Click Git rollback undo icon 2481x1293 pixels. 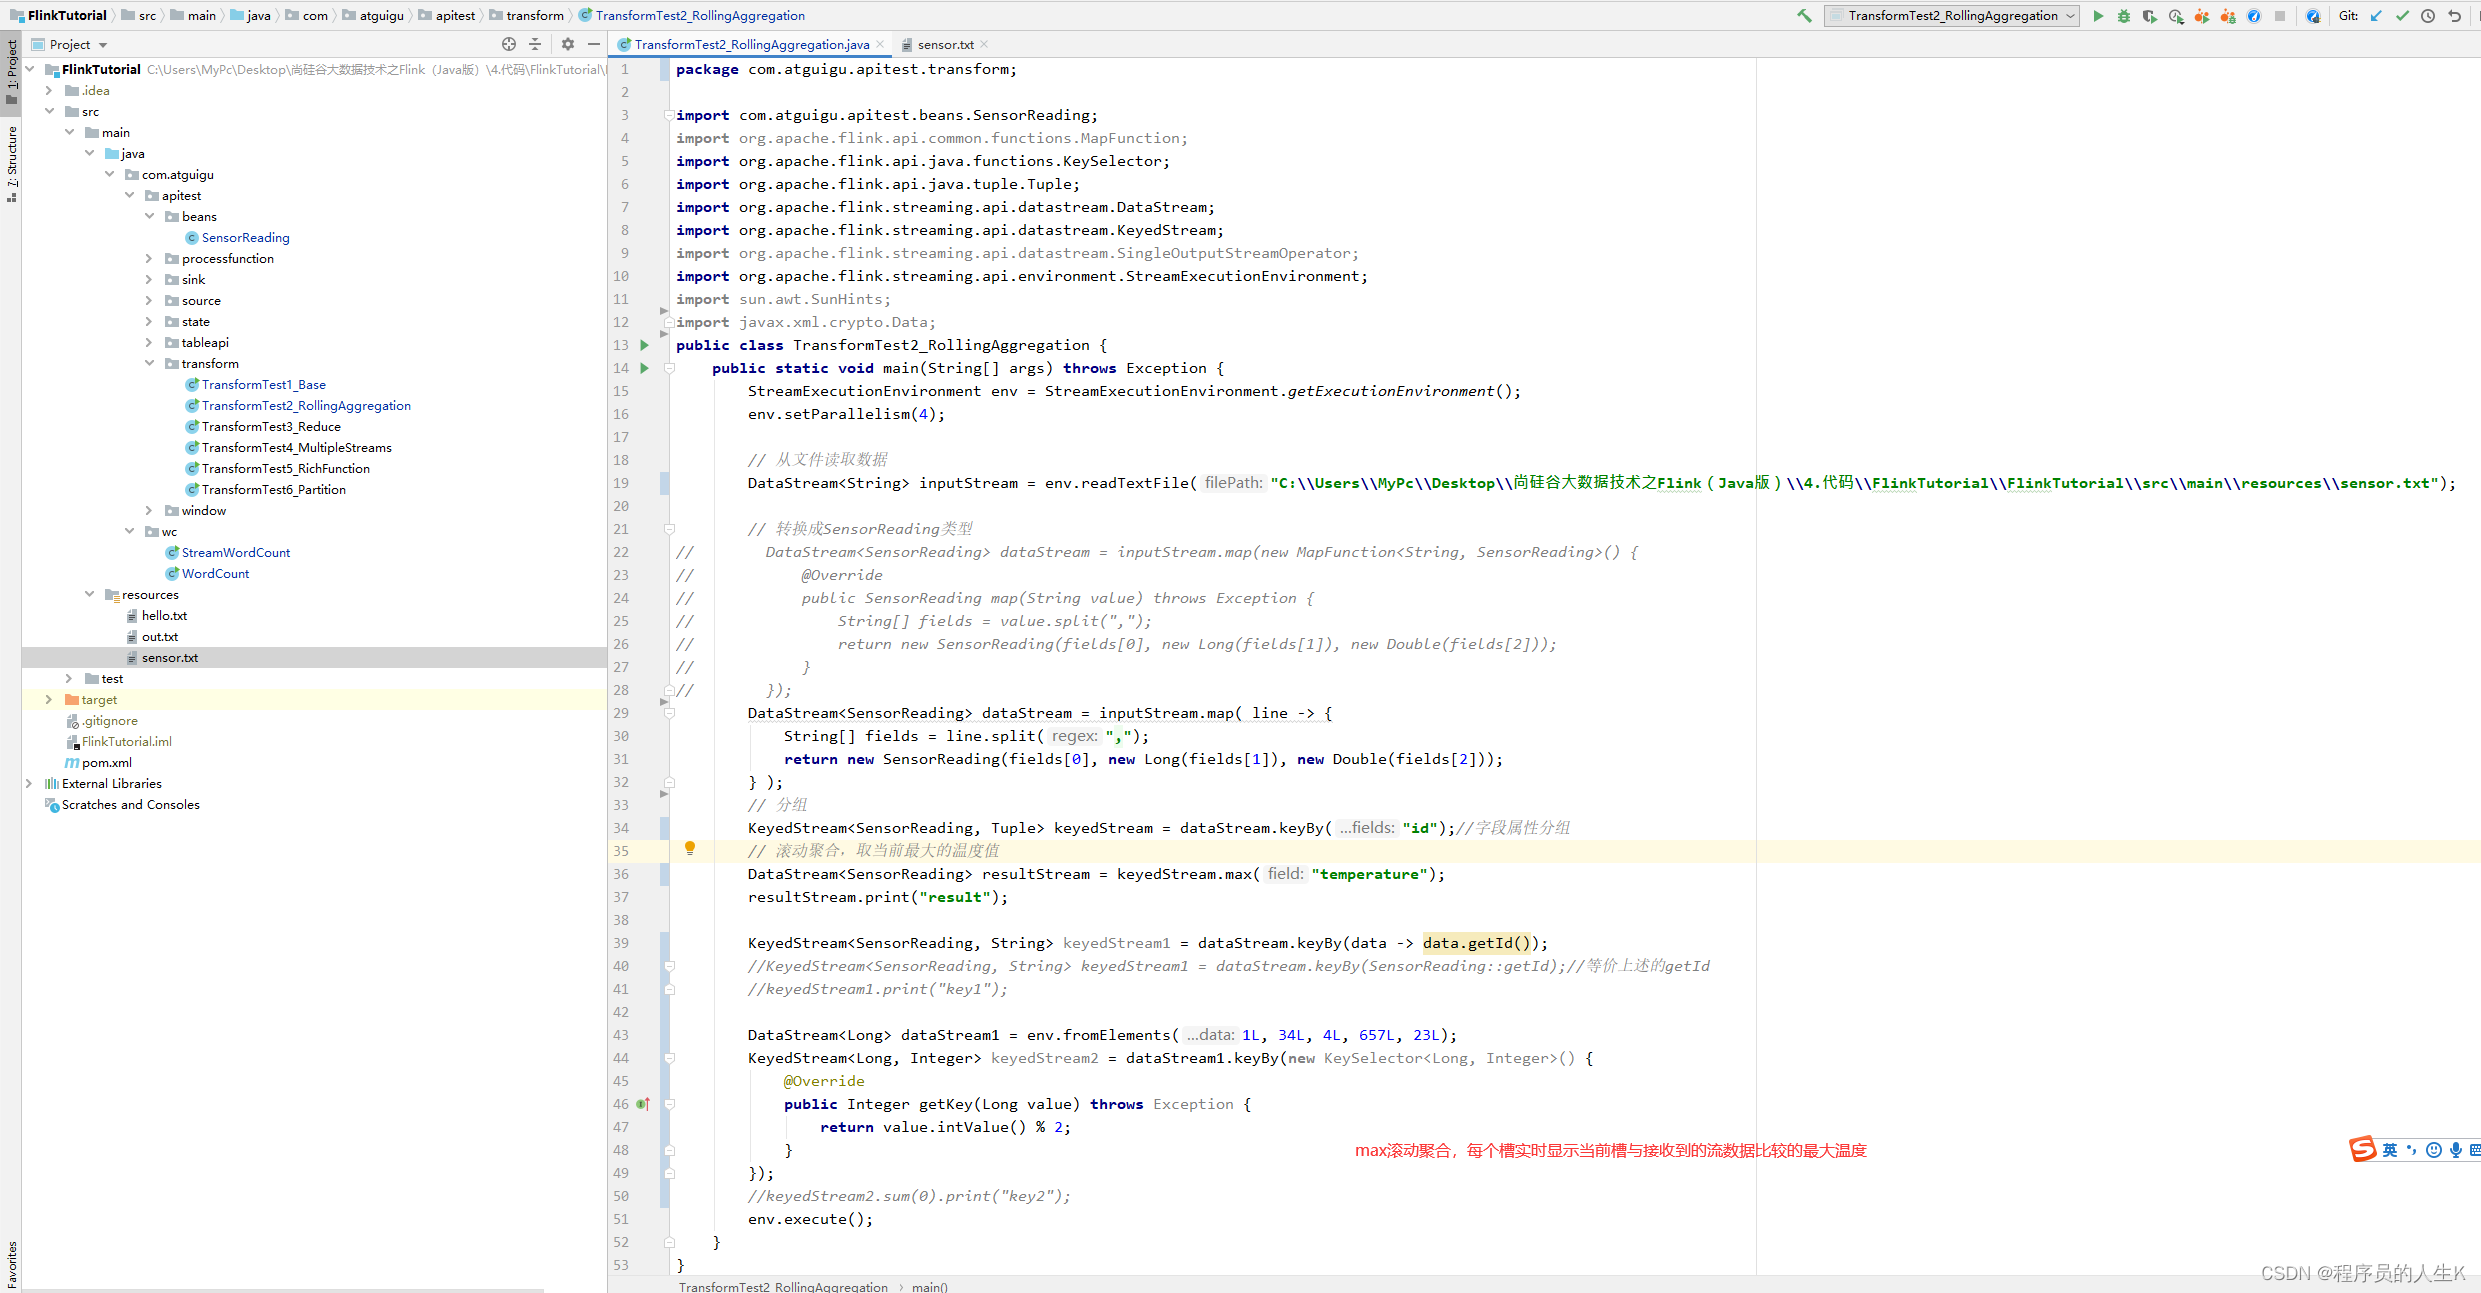(x=2454, y=16)
